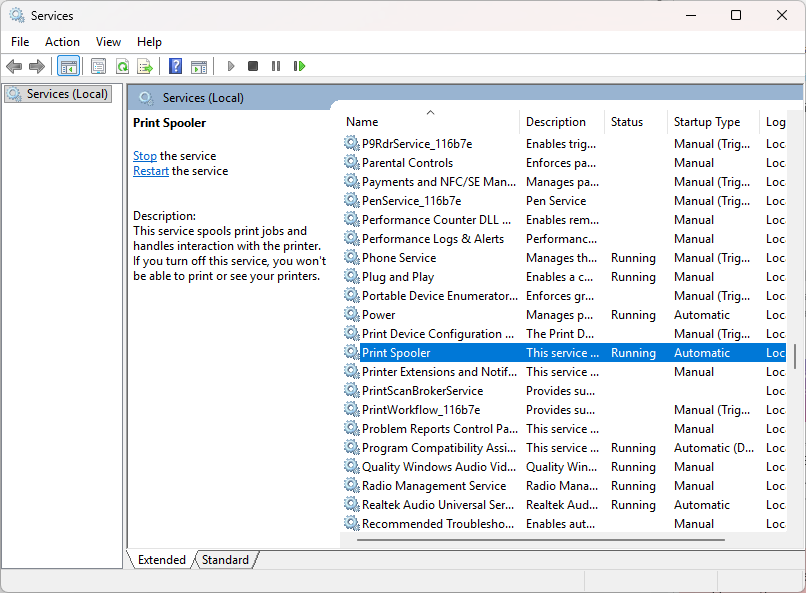Open the Help menu
This screenshot has width=806, height=593.
pyautogui.click(x=149, y=42)
